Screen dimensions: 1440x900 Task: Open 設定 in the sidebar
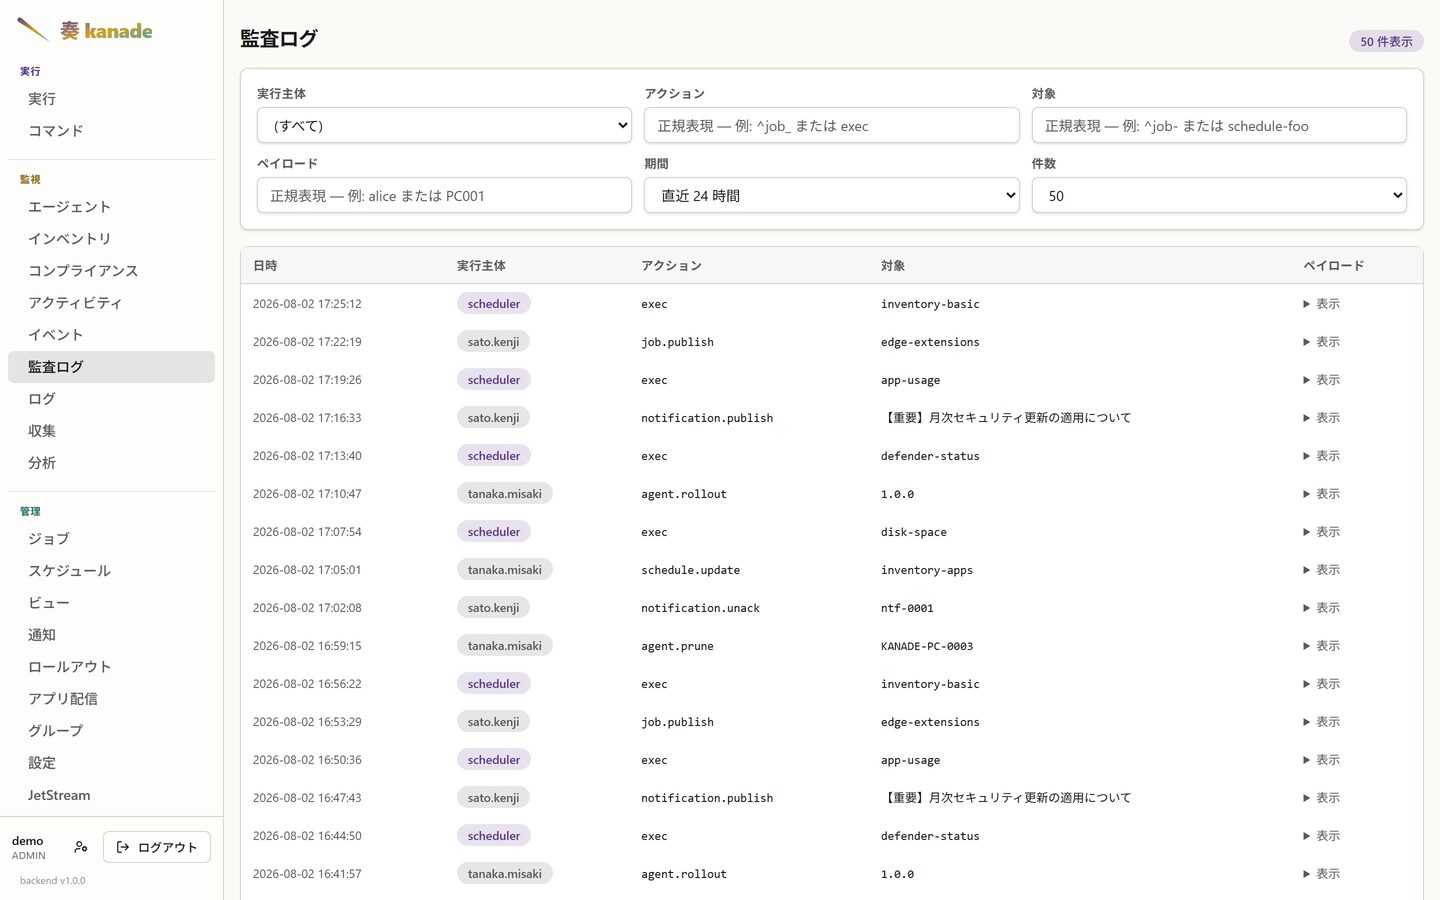pos(111,763)
